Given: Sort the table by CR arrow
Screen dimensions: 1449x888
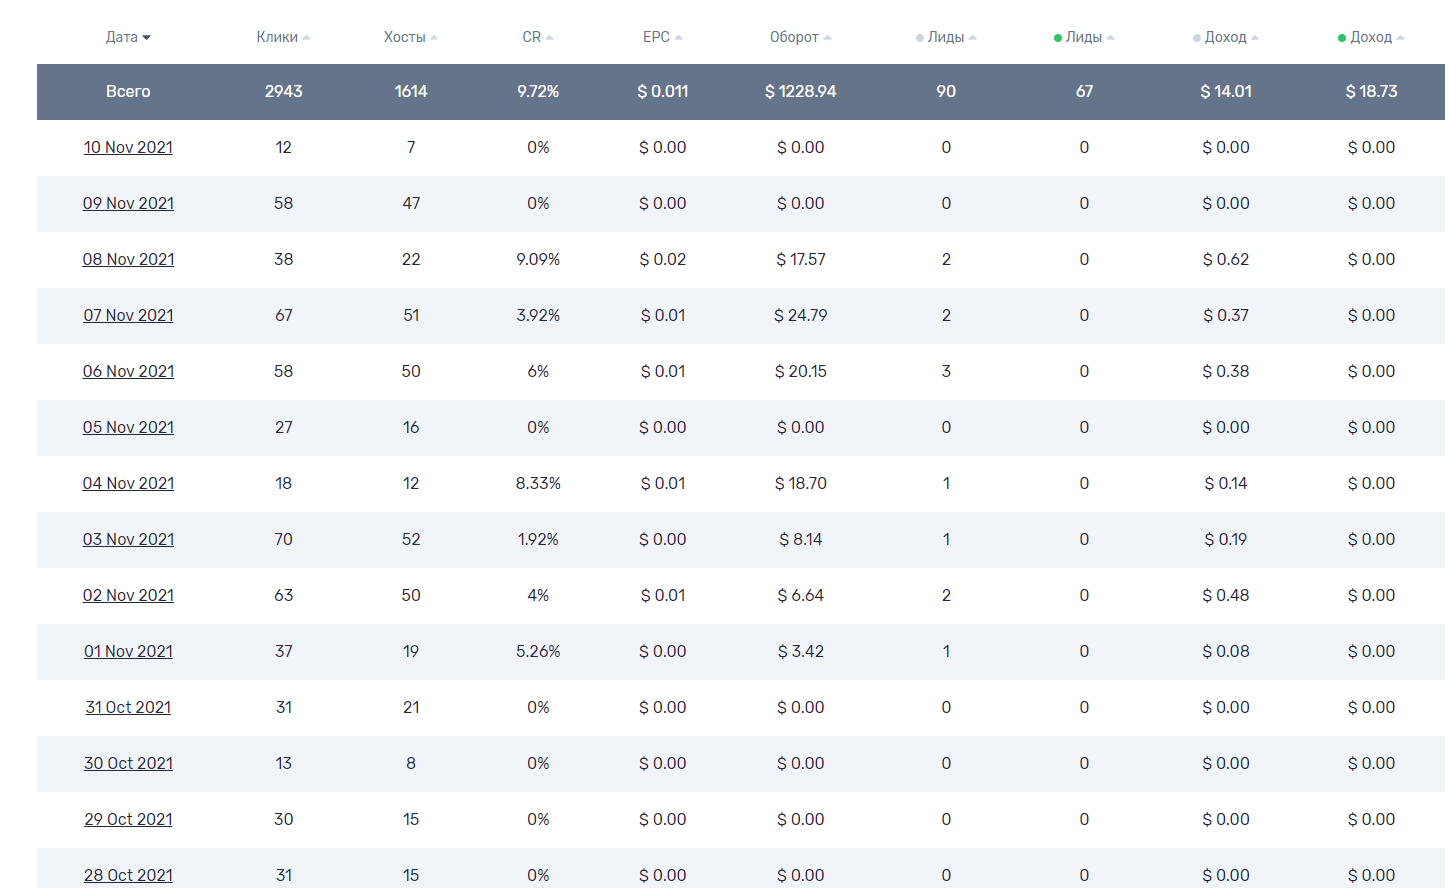Looking at the screenshot, I should coord(550,38).
